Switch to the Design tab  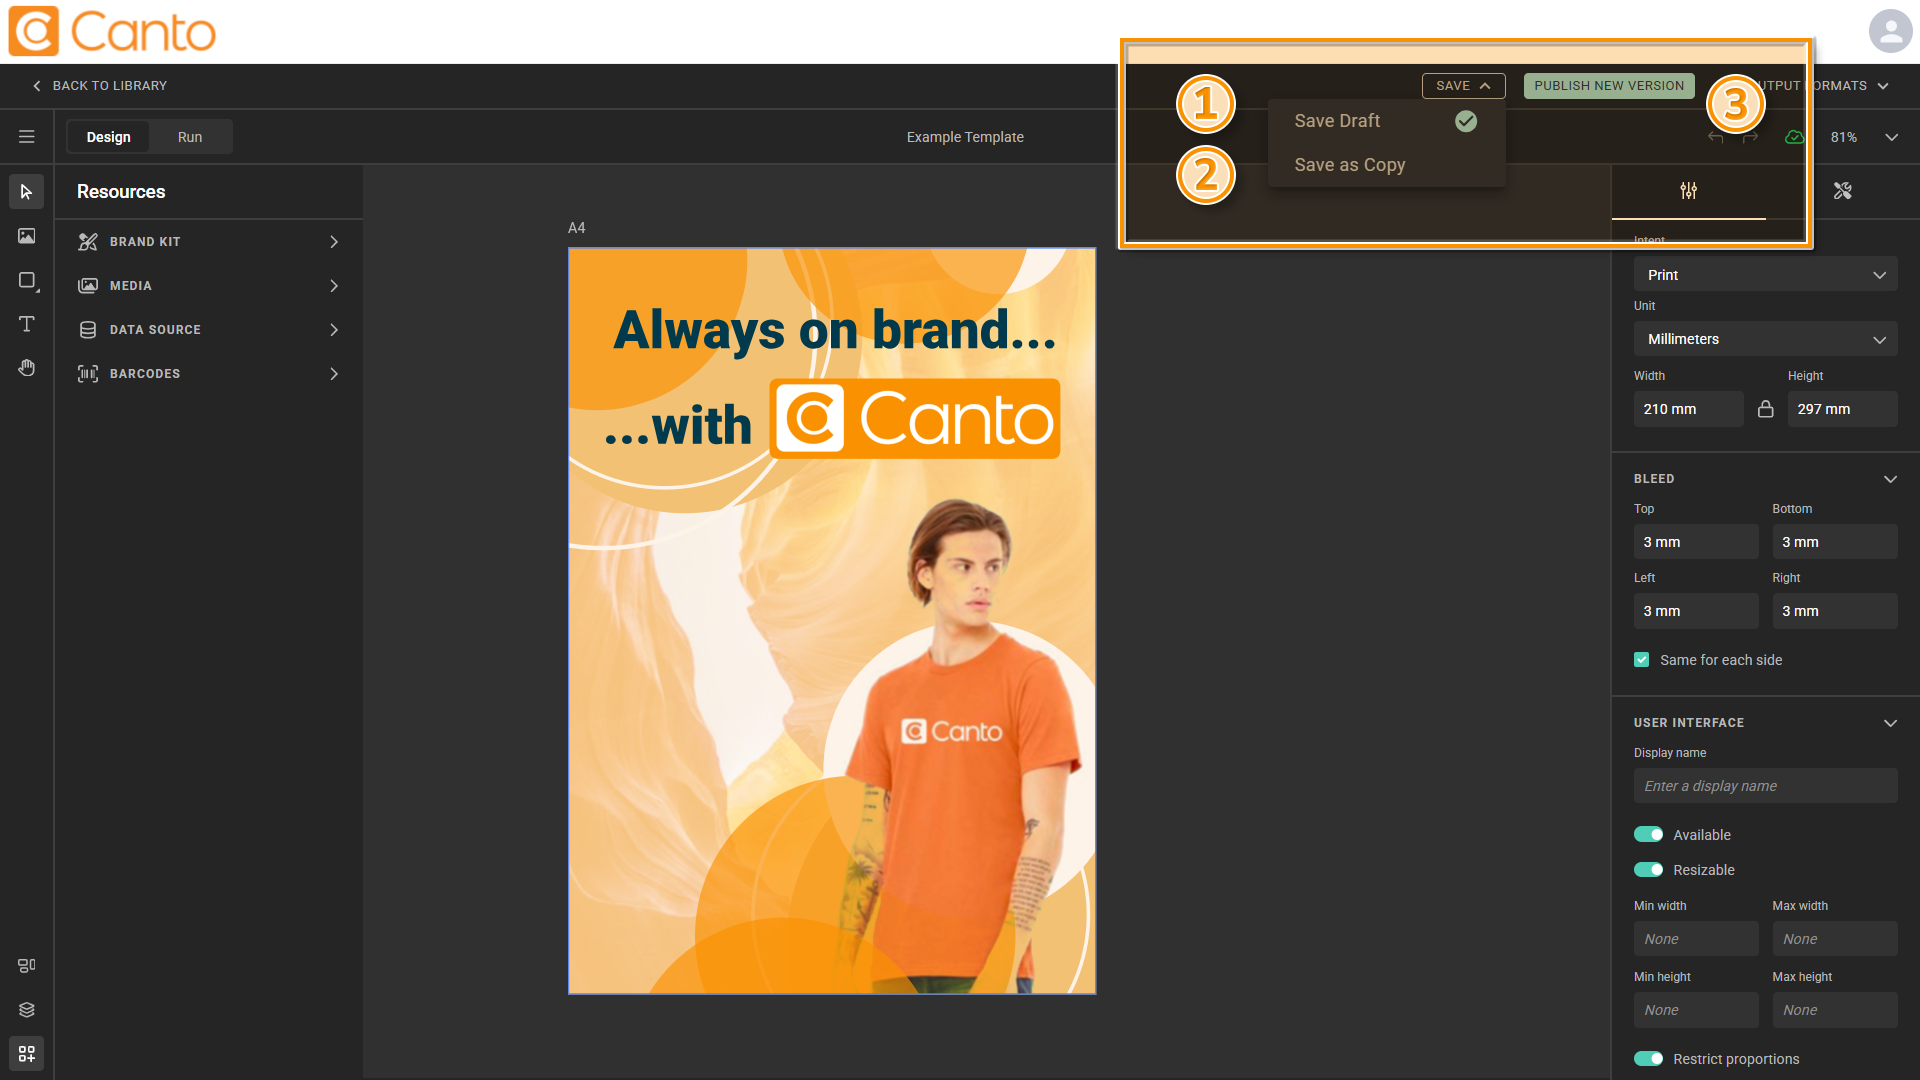108,137
